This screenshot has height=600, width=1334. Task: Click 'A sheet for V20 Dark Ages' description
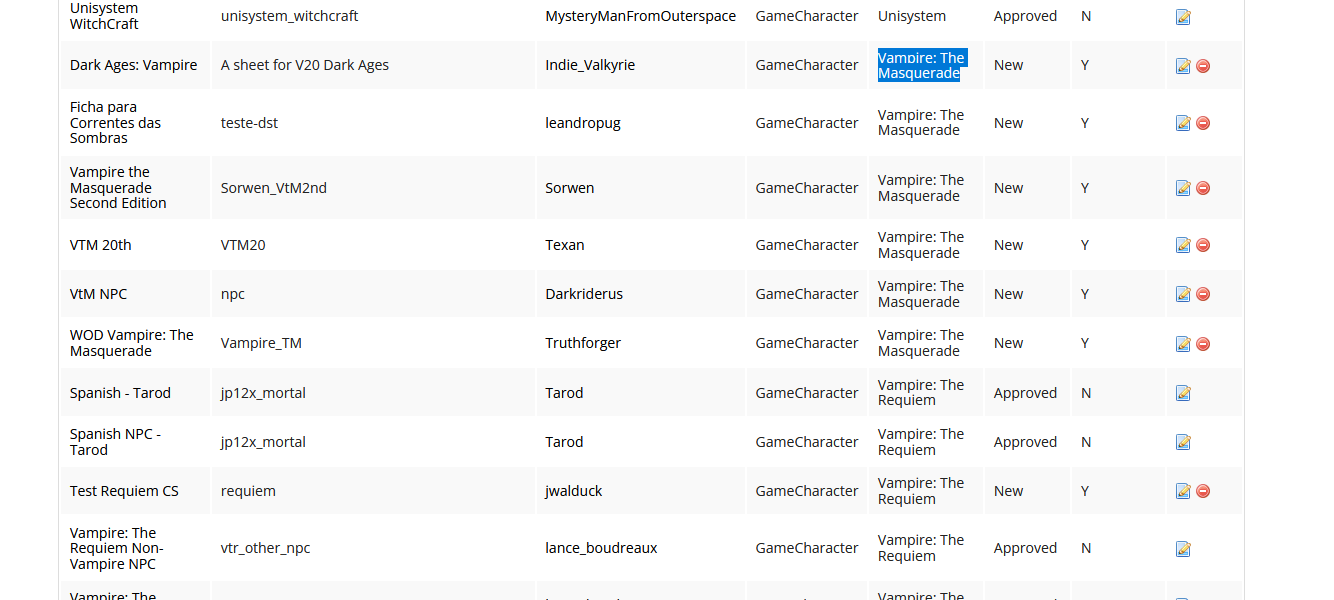tap(305, 65)
